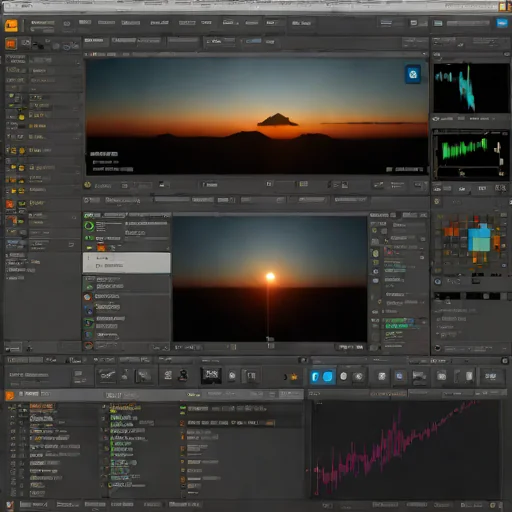Screen dimensions: 512x512
Task: Open the first menu beside the app logo
Action: (x=42, y=23)
